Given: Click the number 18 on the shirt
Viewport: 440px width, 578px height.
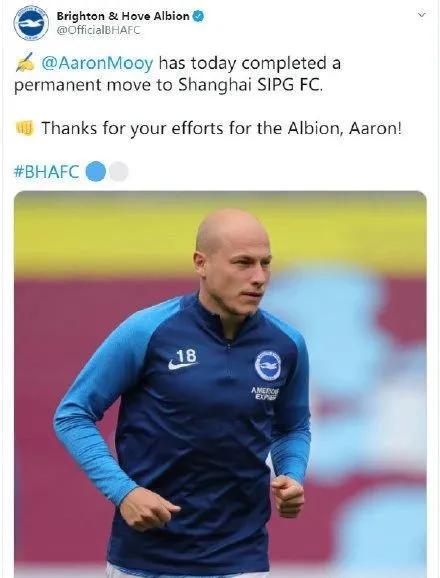Looking at the screenshot, I should [x=186, y=356].
